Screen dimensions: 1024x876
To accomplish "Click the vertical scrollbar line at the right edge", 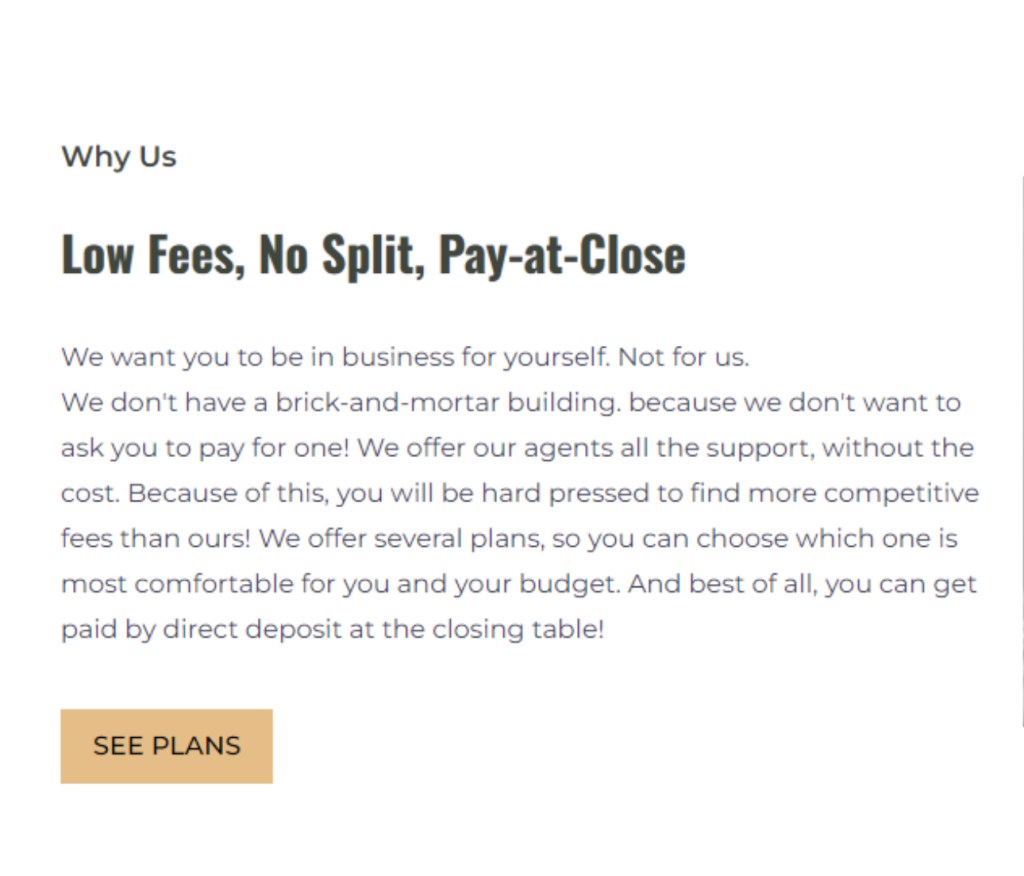I will [x=1022, y=450].
